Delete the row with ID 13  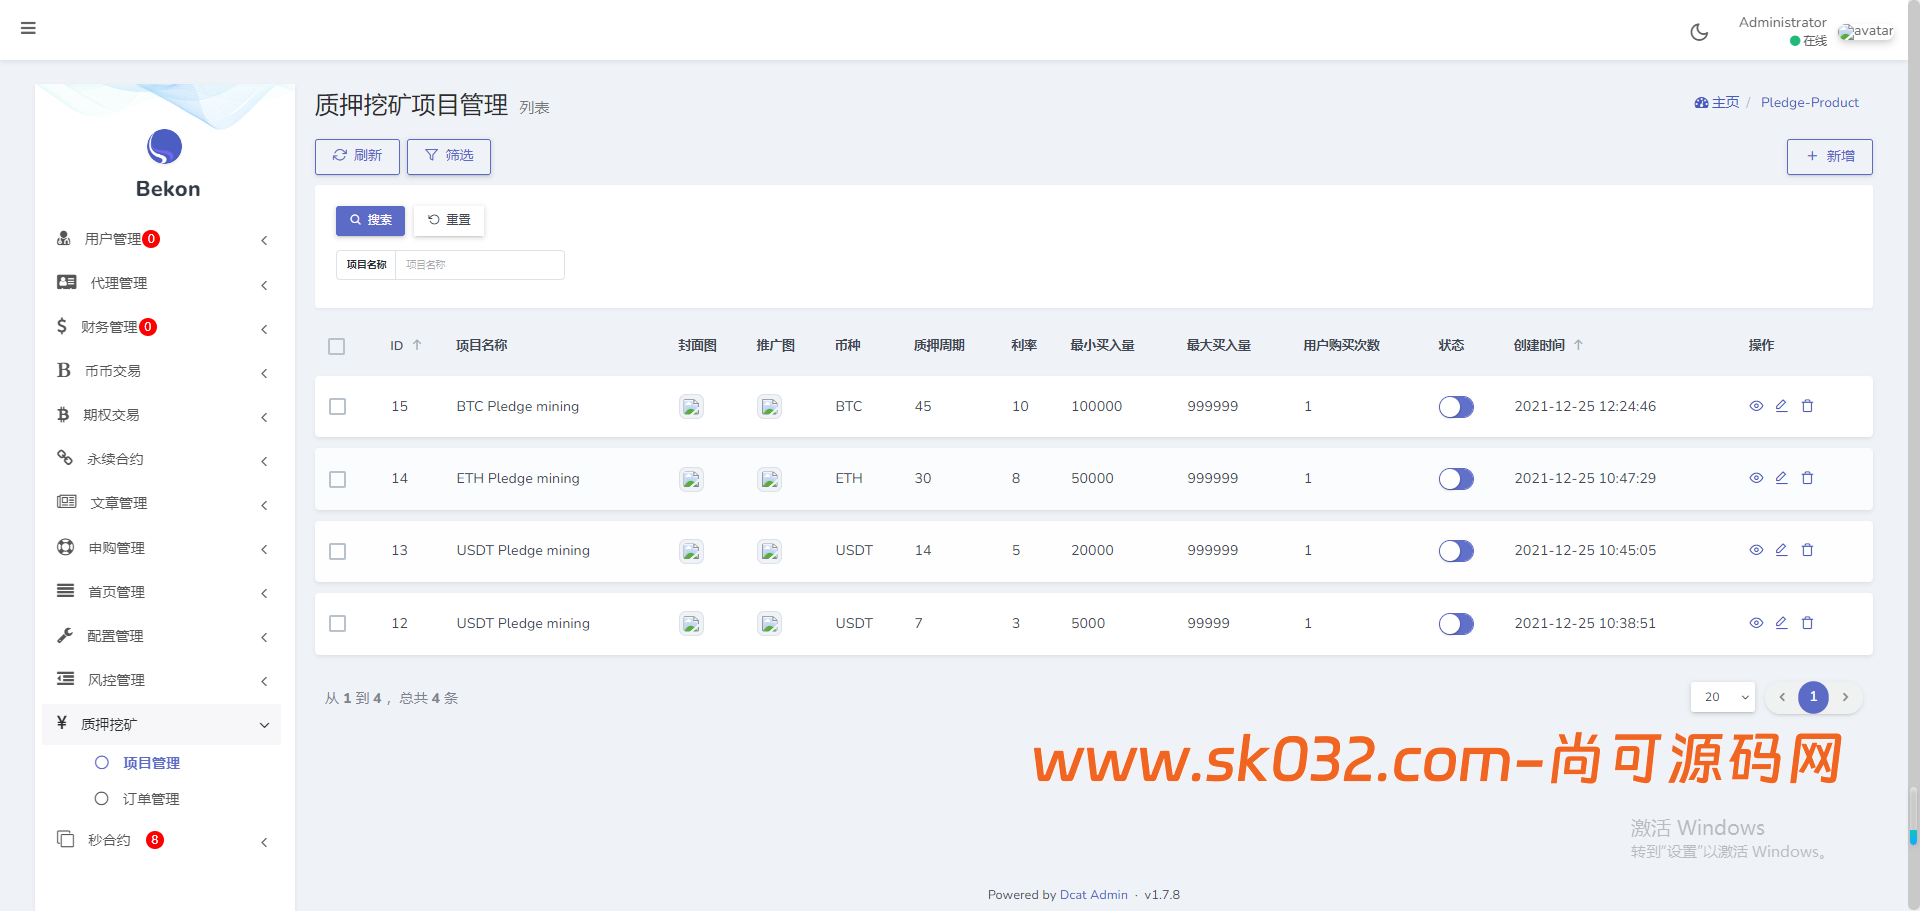coord(1807,550)
